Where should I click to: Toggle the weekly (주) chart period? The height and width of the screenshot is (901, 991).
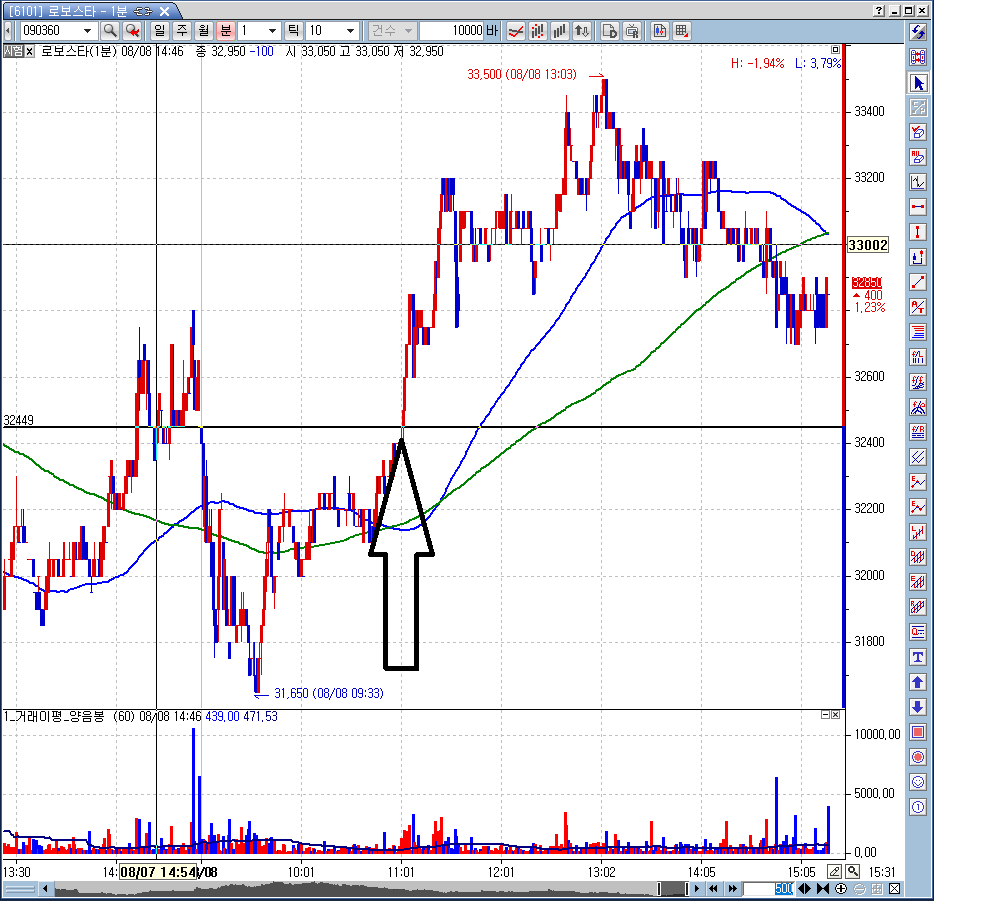pos(181,31)
